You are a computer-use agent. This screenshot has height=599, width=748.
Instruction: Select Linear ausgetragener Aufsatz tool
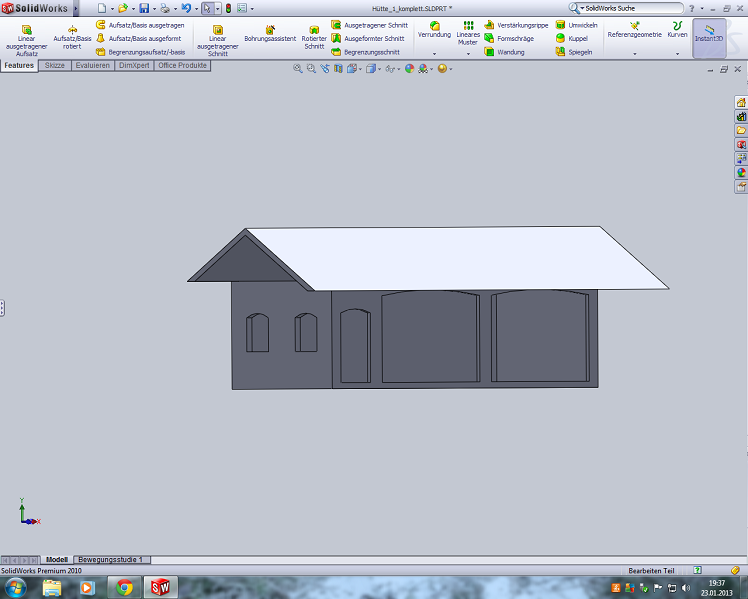pos(26,38)
